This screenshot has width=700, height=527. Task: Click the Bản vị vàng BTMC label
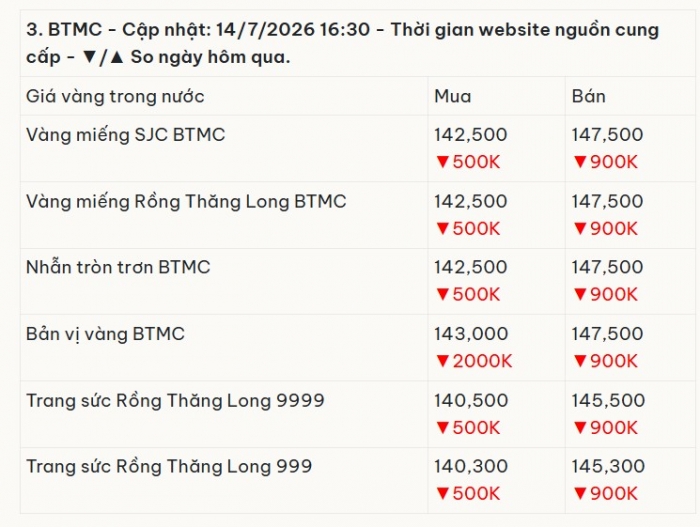105,335
